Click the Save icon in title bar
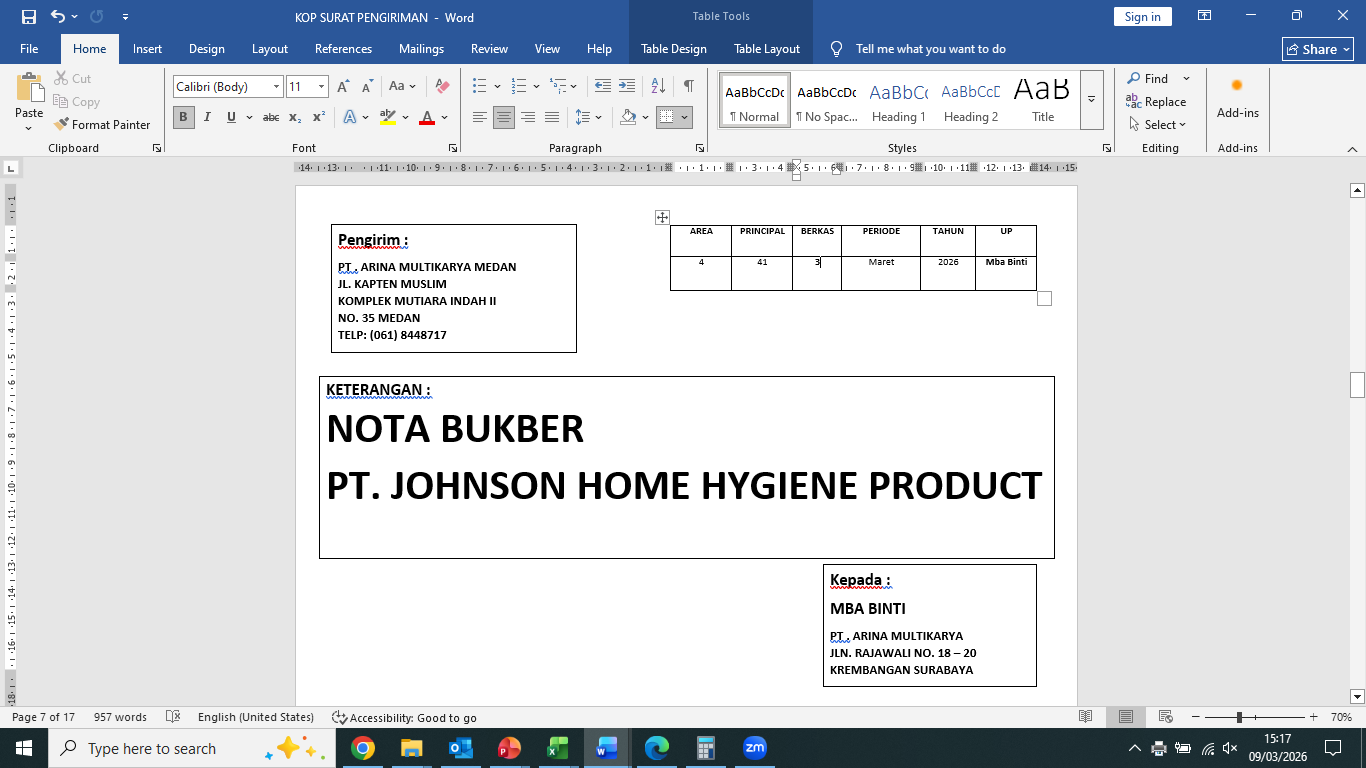The width and height of the screenshot is (1366, 768). point(28,17)
